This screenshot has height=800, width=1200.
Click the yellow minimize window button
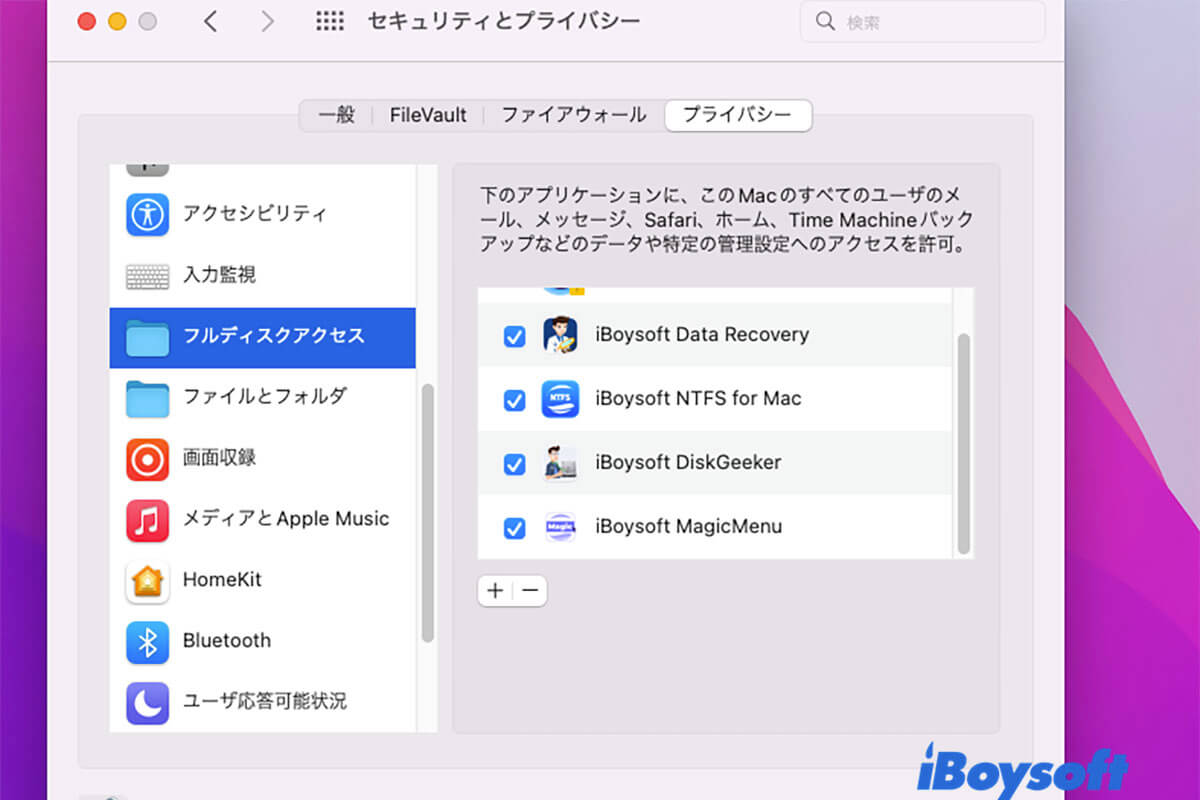117,21
